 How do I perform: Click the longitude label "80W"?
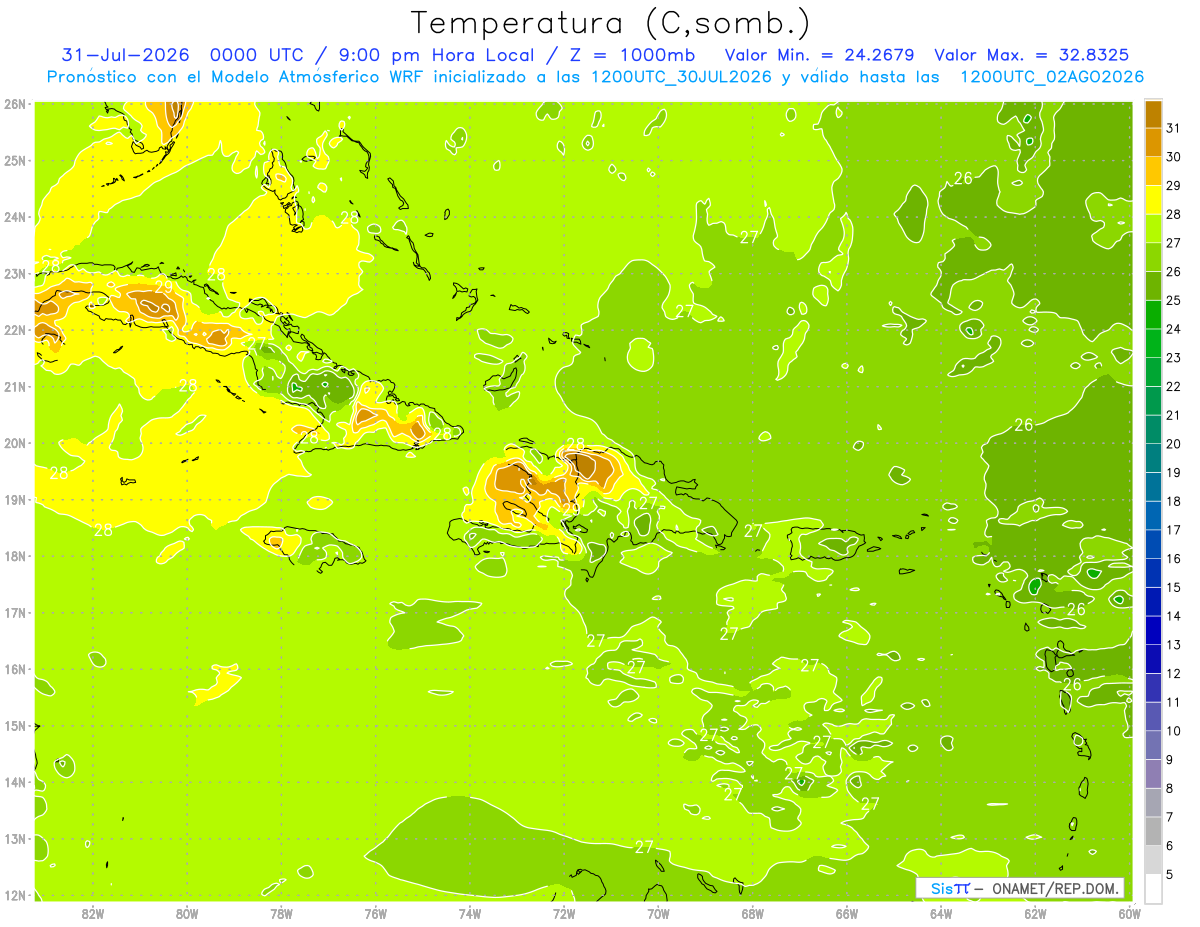pyautogui.click(x=187, y=913)
